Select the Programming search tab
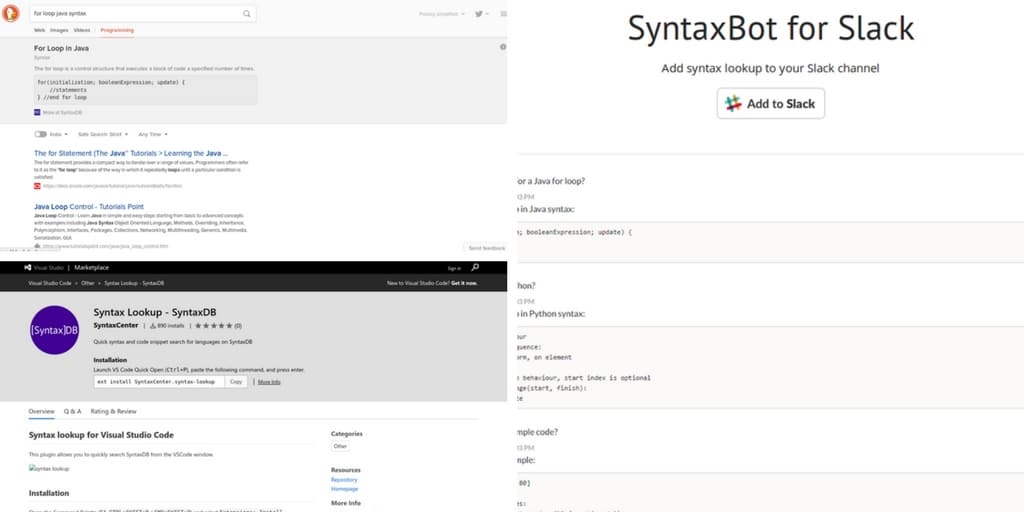 click(x=117, y=30)
